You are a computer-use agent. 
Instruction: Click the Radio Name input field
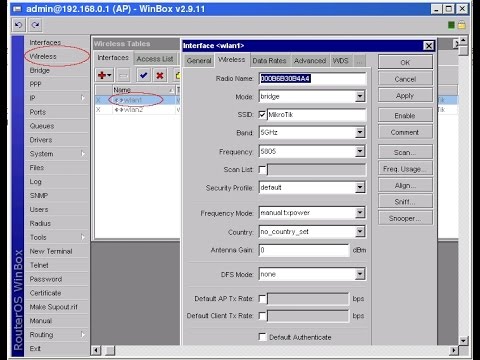[312, 79]
